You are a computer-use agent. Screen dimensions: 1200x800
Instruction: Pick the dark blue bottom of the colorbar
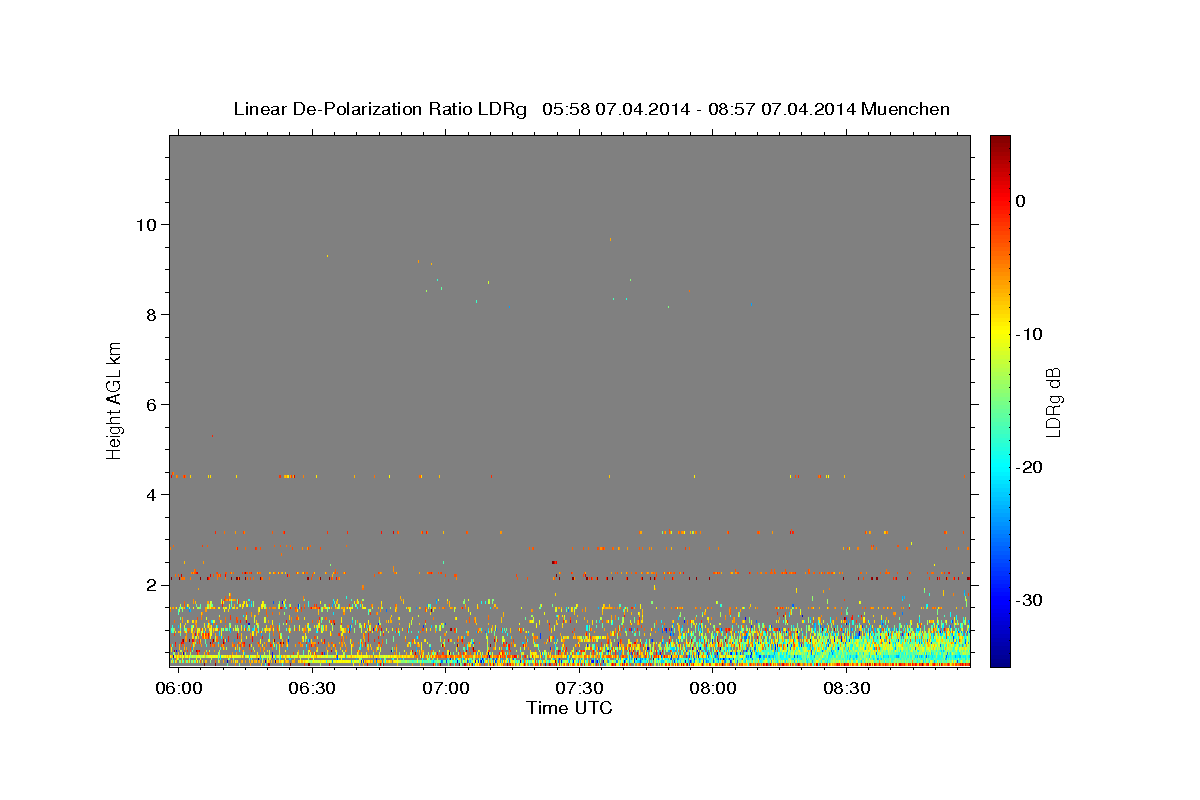click(x=1000, y=658)
